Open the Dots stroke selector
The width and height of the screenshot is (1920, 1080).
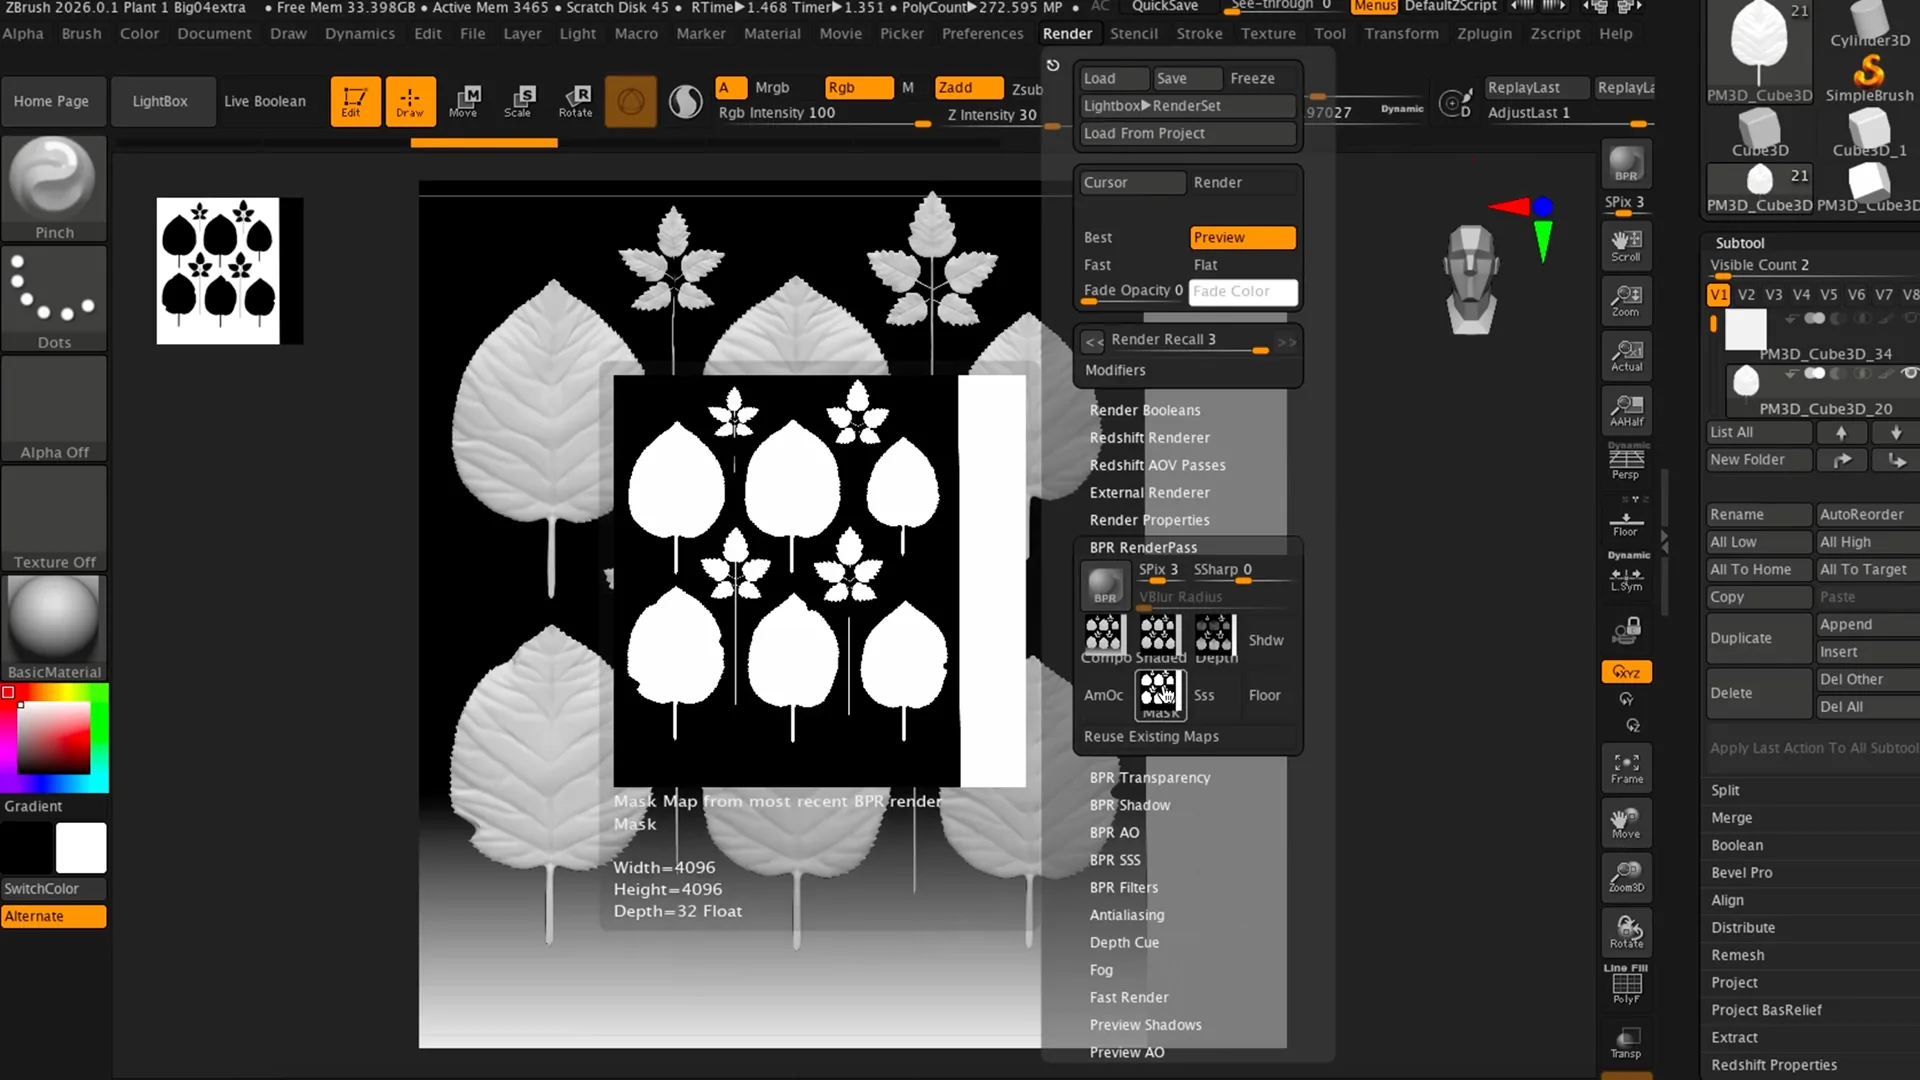point(54,298)
